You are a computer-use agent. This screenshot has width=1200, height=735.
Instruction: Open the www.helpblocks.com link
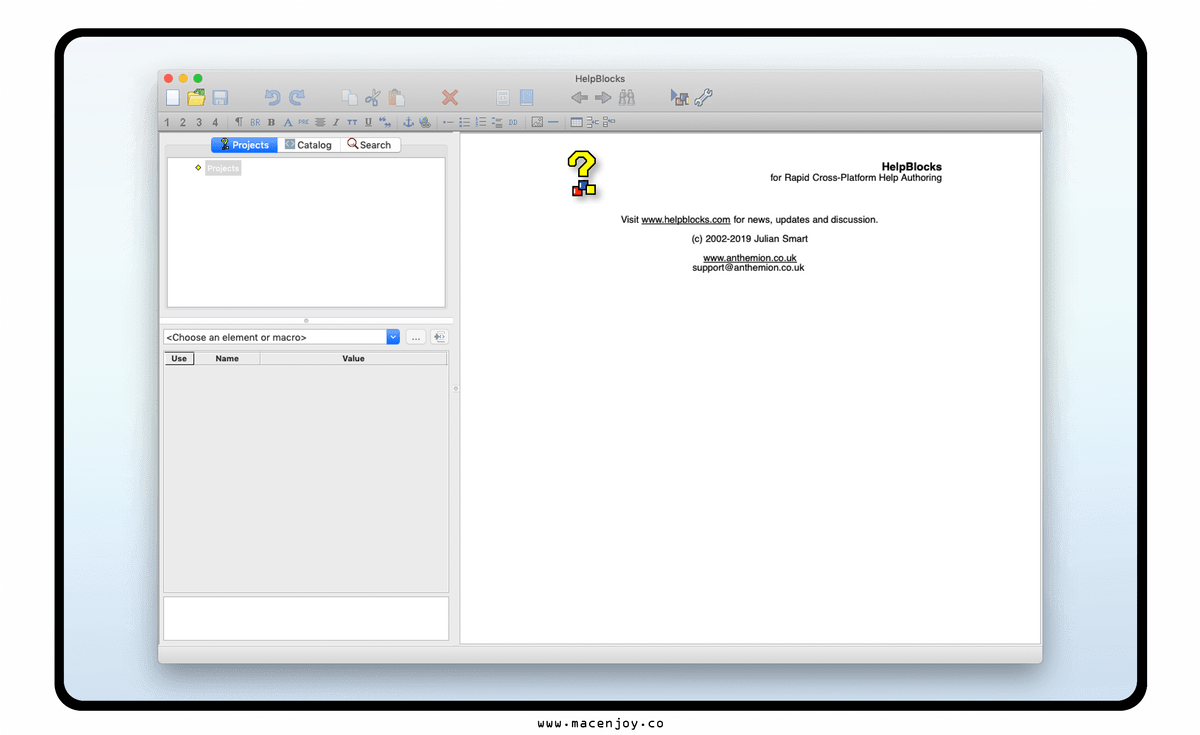[686, 219]
